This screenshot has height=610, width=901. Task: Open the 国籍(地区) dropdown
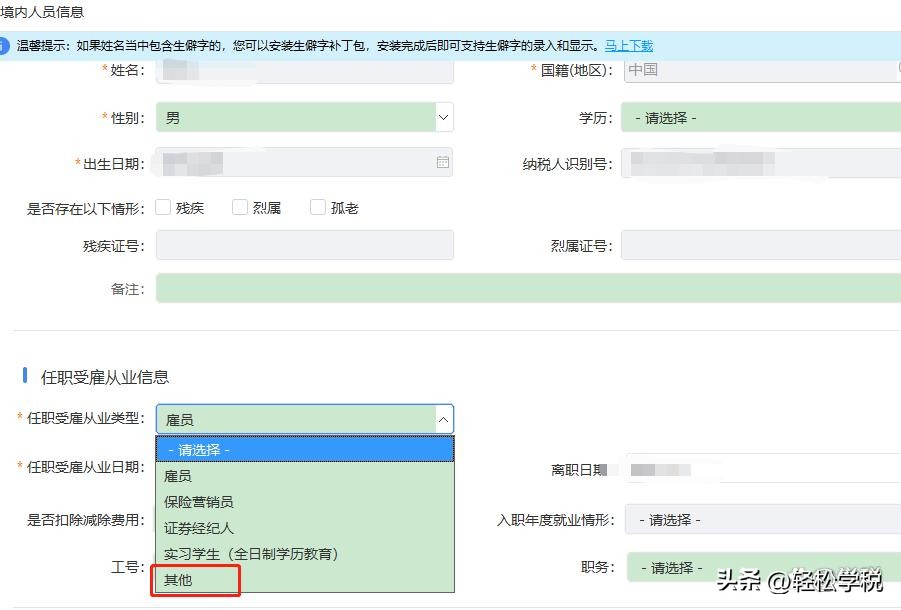(x=760, y=70)
